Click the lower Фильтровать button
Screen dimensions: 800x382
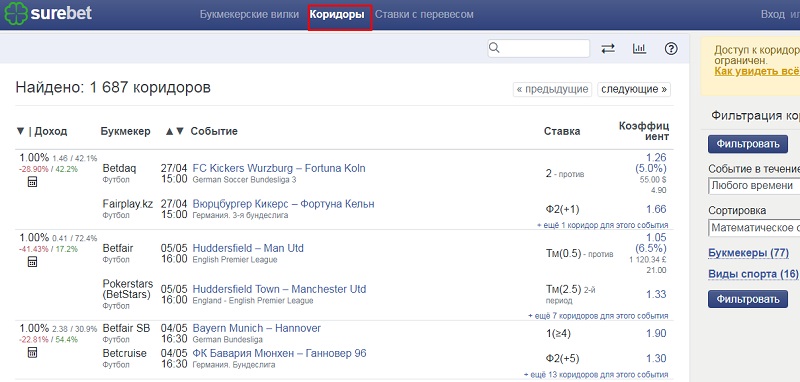748,298
